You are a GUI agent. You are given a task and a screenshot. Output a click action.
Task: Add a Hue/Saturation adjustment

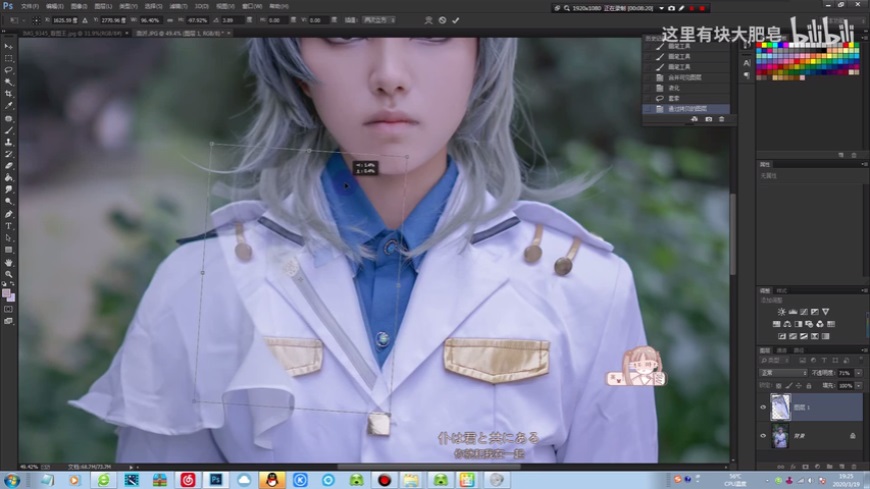[776, 324]
